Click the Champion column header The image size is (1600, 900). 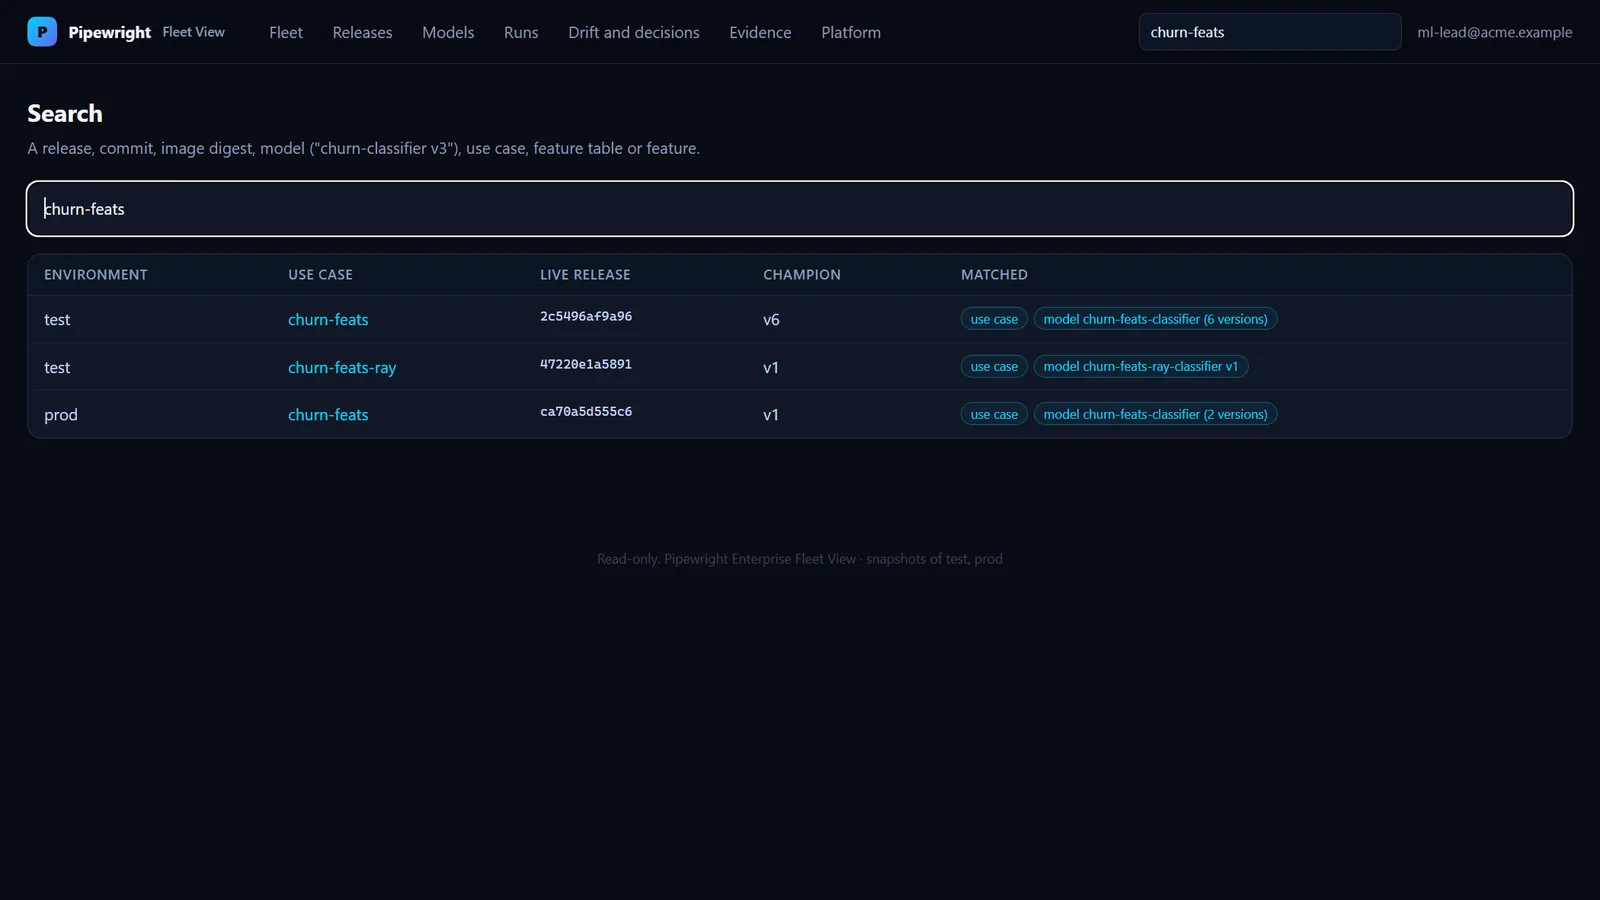802,275
